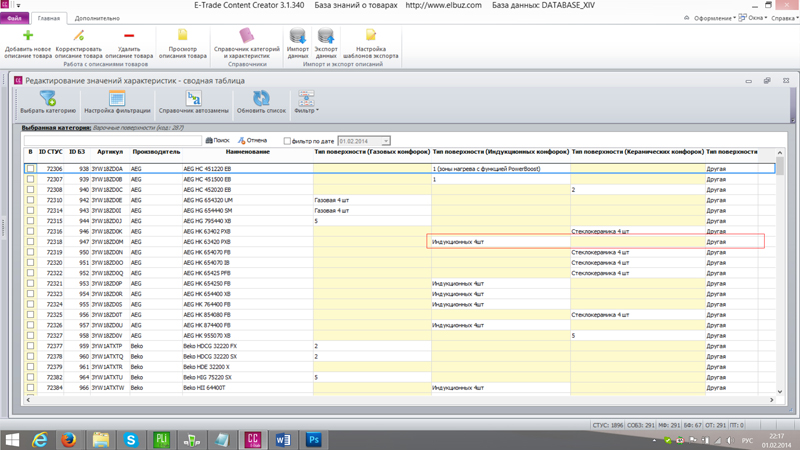Open Photoshop from taskbar

point(313,440)
